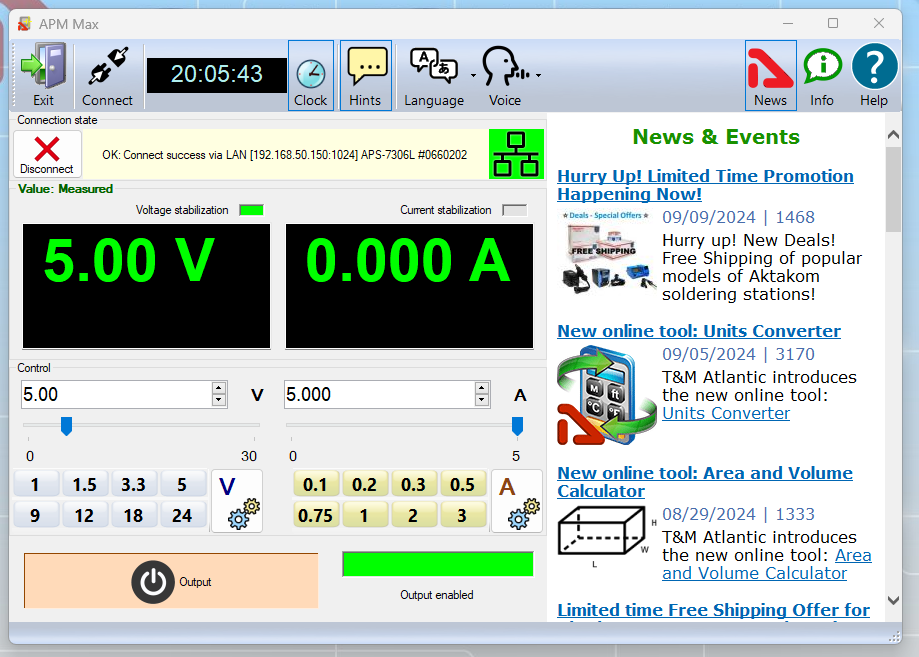Select the 1.5 V voltage preset
Screen dimensions: 919x657
pyautogui.click(x=84, y=485)
